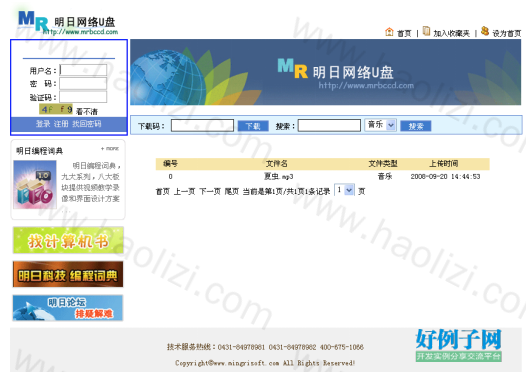Screen dimensions: 526x372
Task: Click the 注册 register link
Action: (61, 124)
